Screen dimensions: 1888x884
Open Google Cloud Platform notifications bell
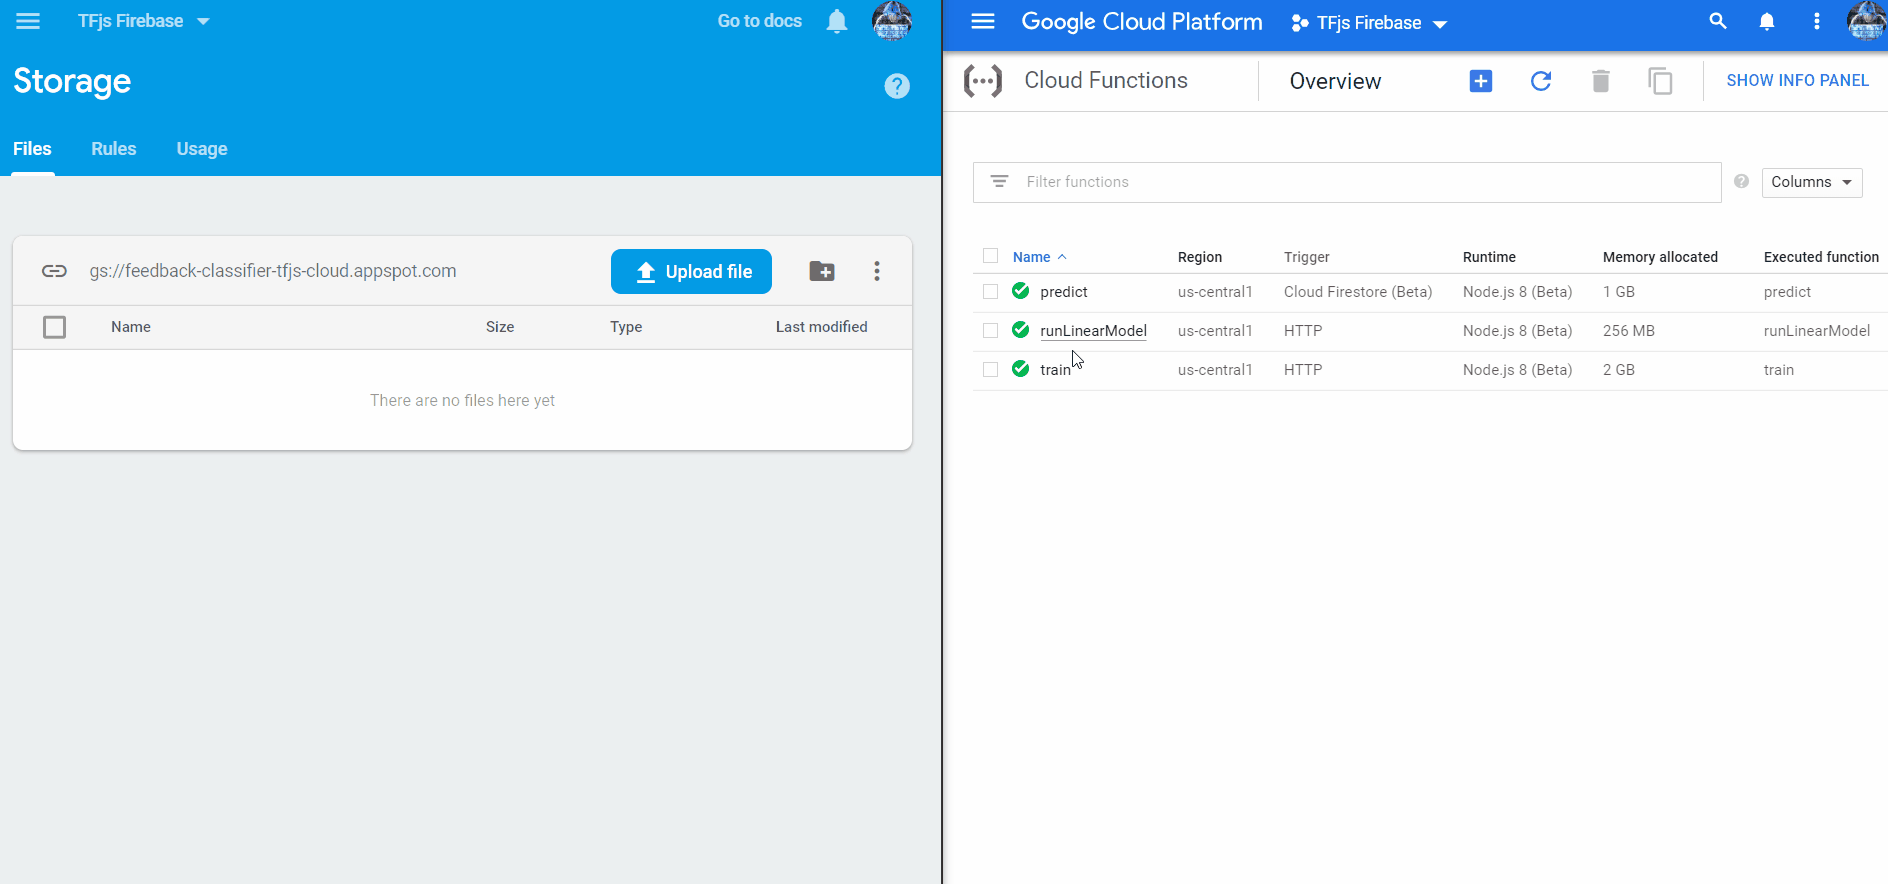point(1767,21)
